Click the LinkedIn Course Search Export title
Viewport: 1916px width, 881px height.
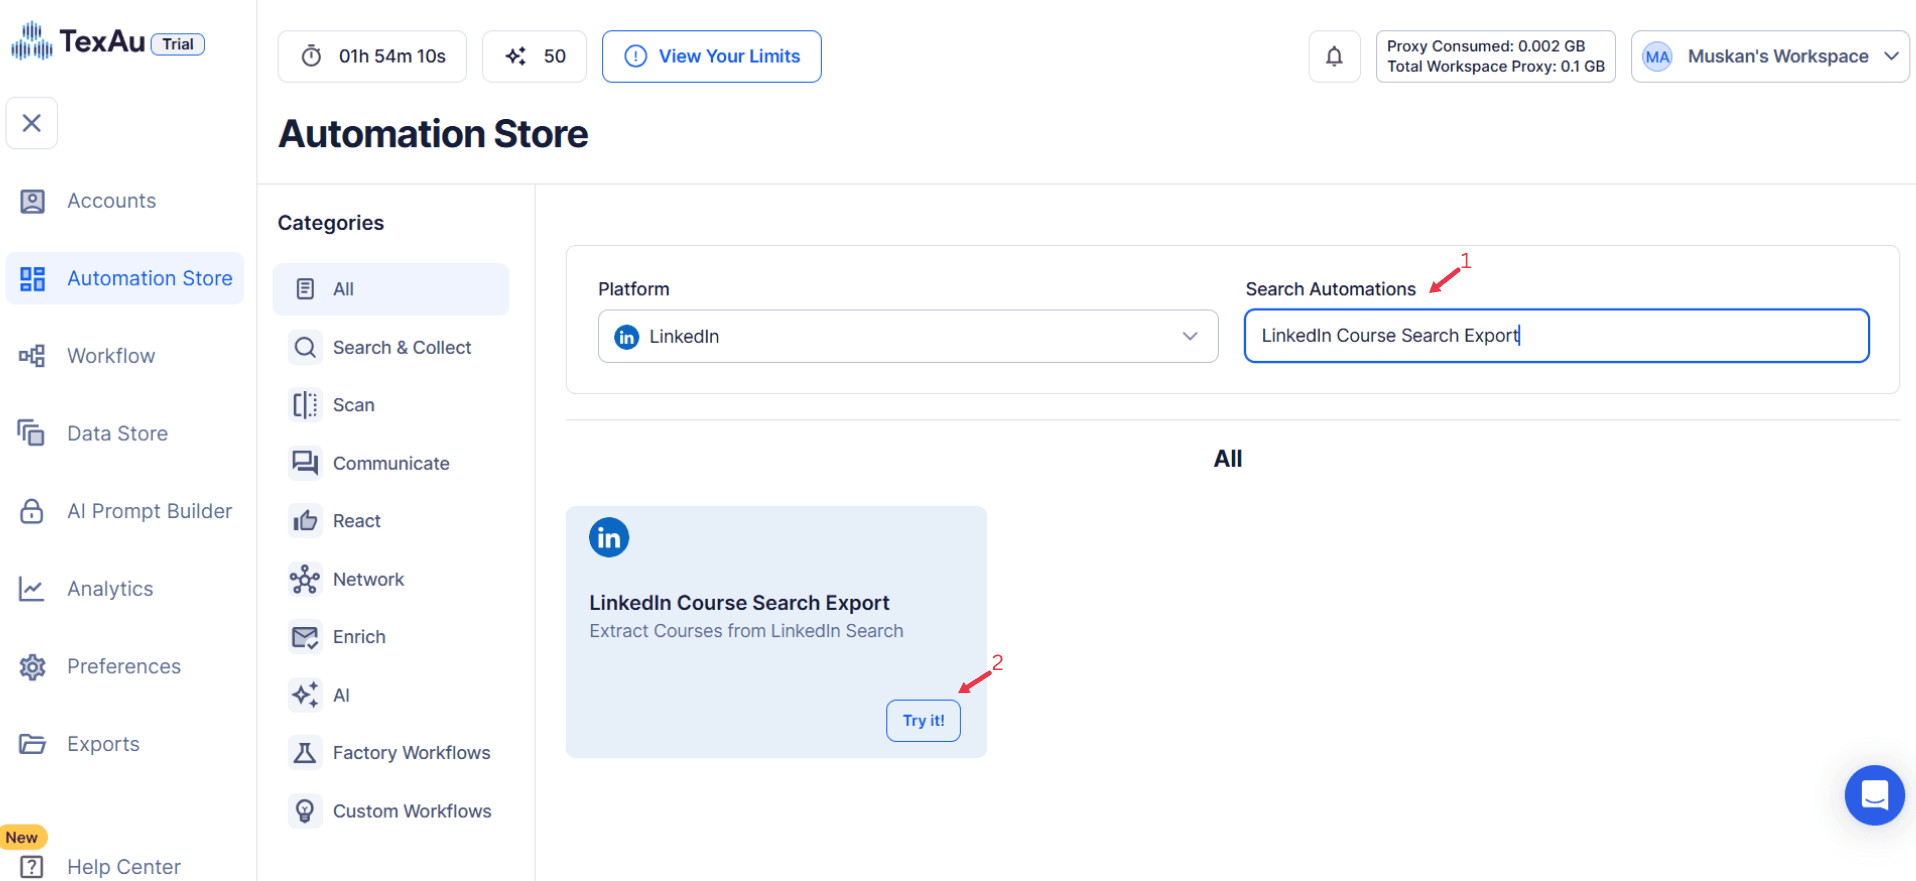coord(739,603)
